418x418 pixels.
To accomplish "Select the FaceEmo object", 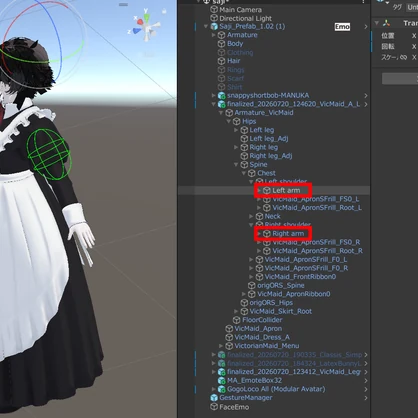I will coord(234,407).
